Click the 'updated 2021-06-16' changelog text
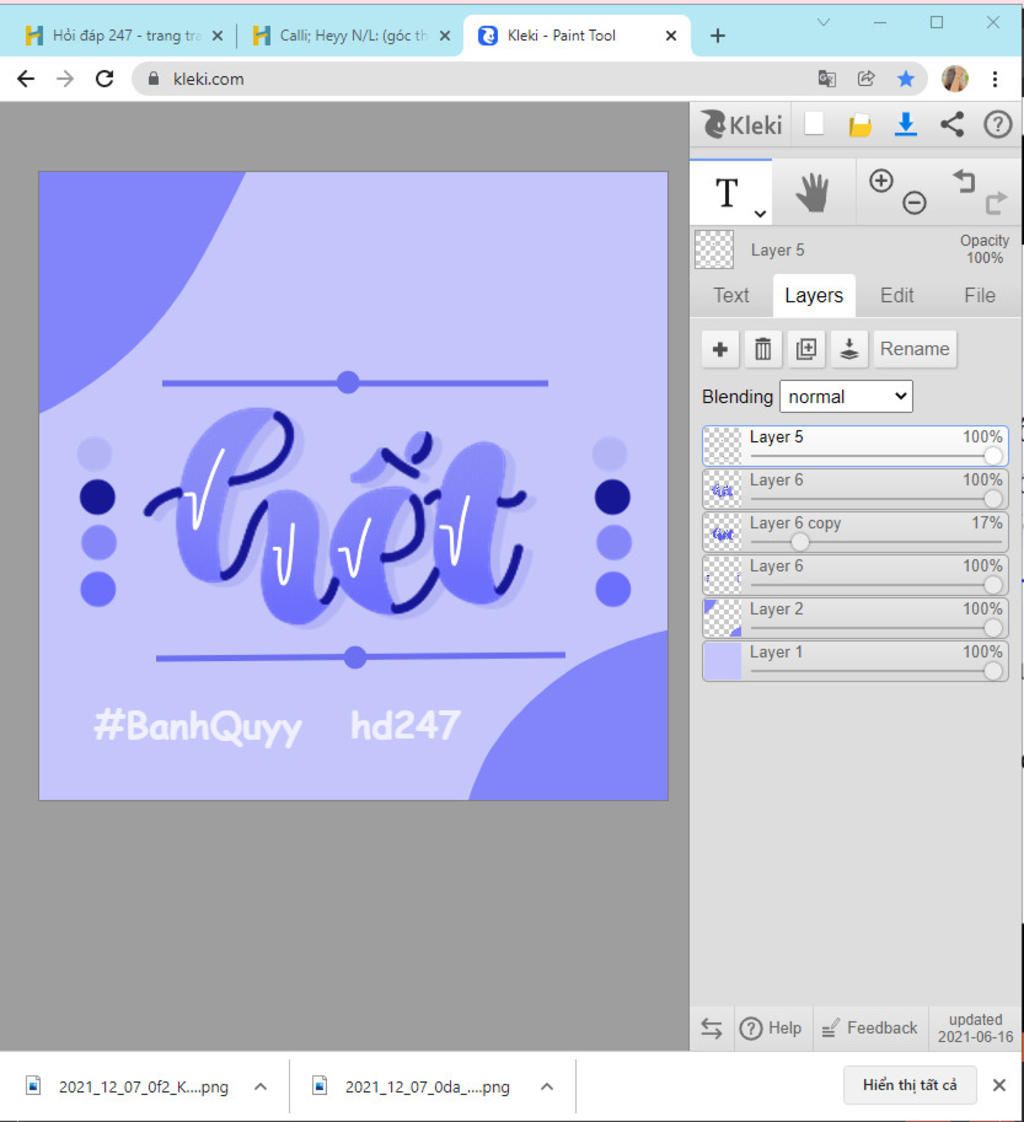 [975, 1028]
